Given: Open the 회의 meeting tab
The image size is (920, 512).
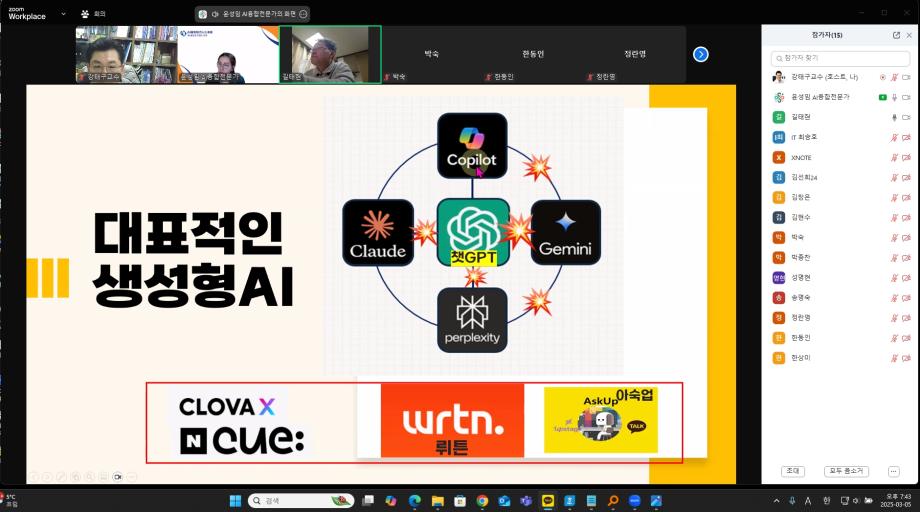Looking at the screenshot, I should 93,14.
